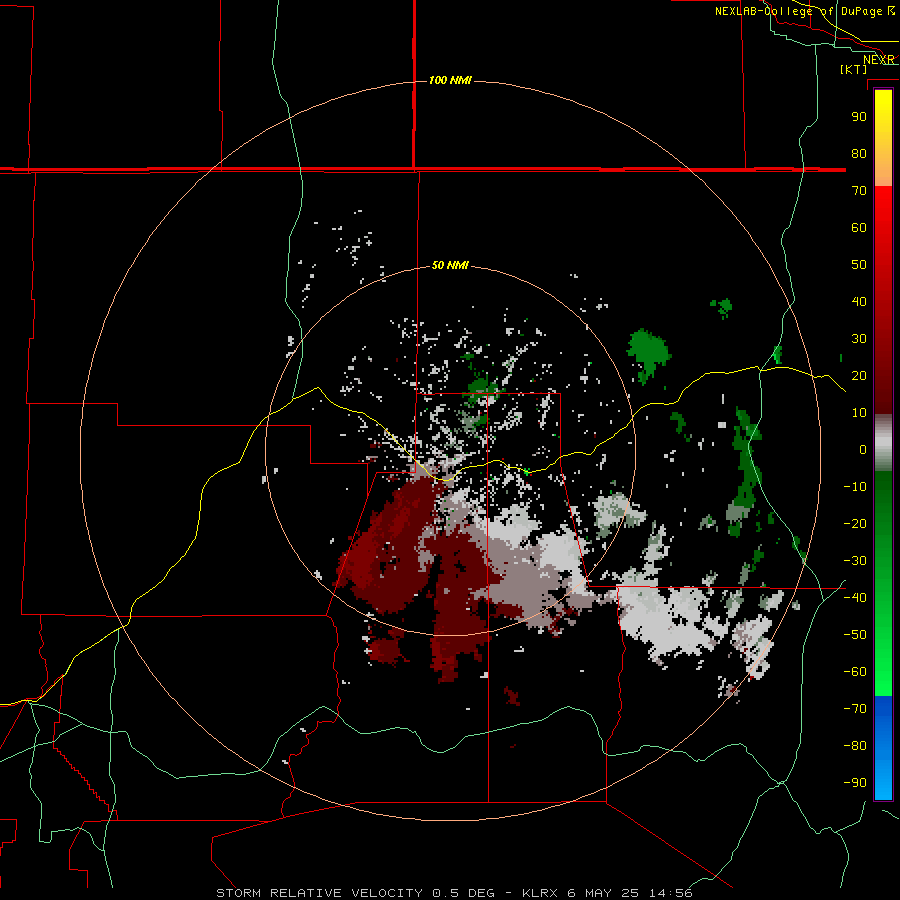Click the [KT] units label

coord(854,69)
